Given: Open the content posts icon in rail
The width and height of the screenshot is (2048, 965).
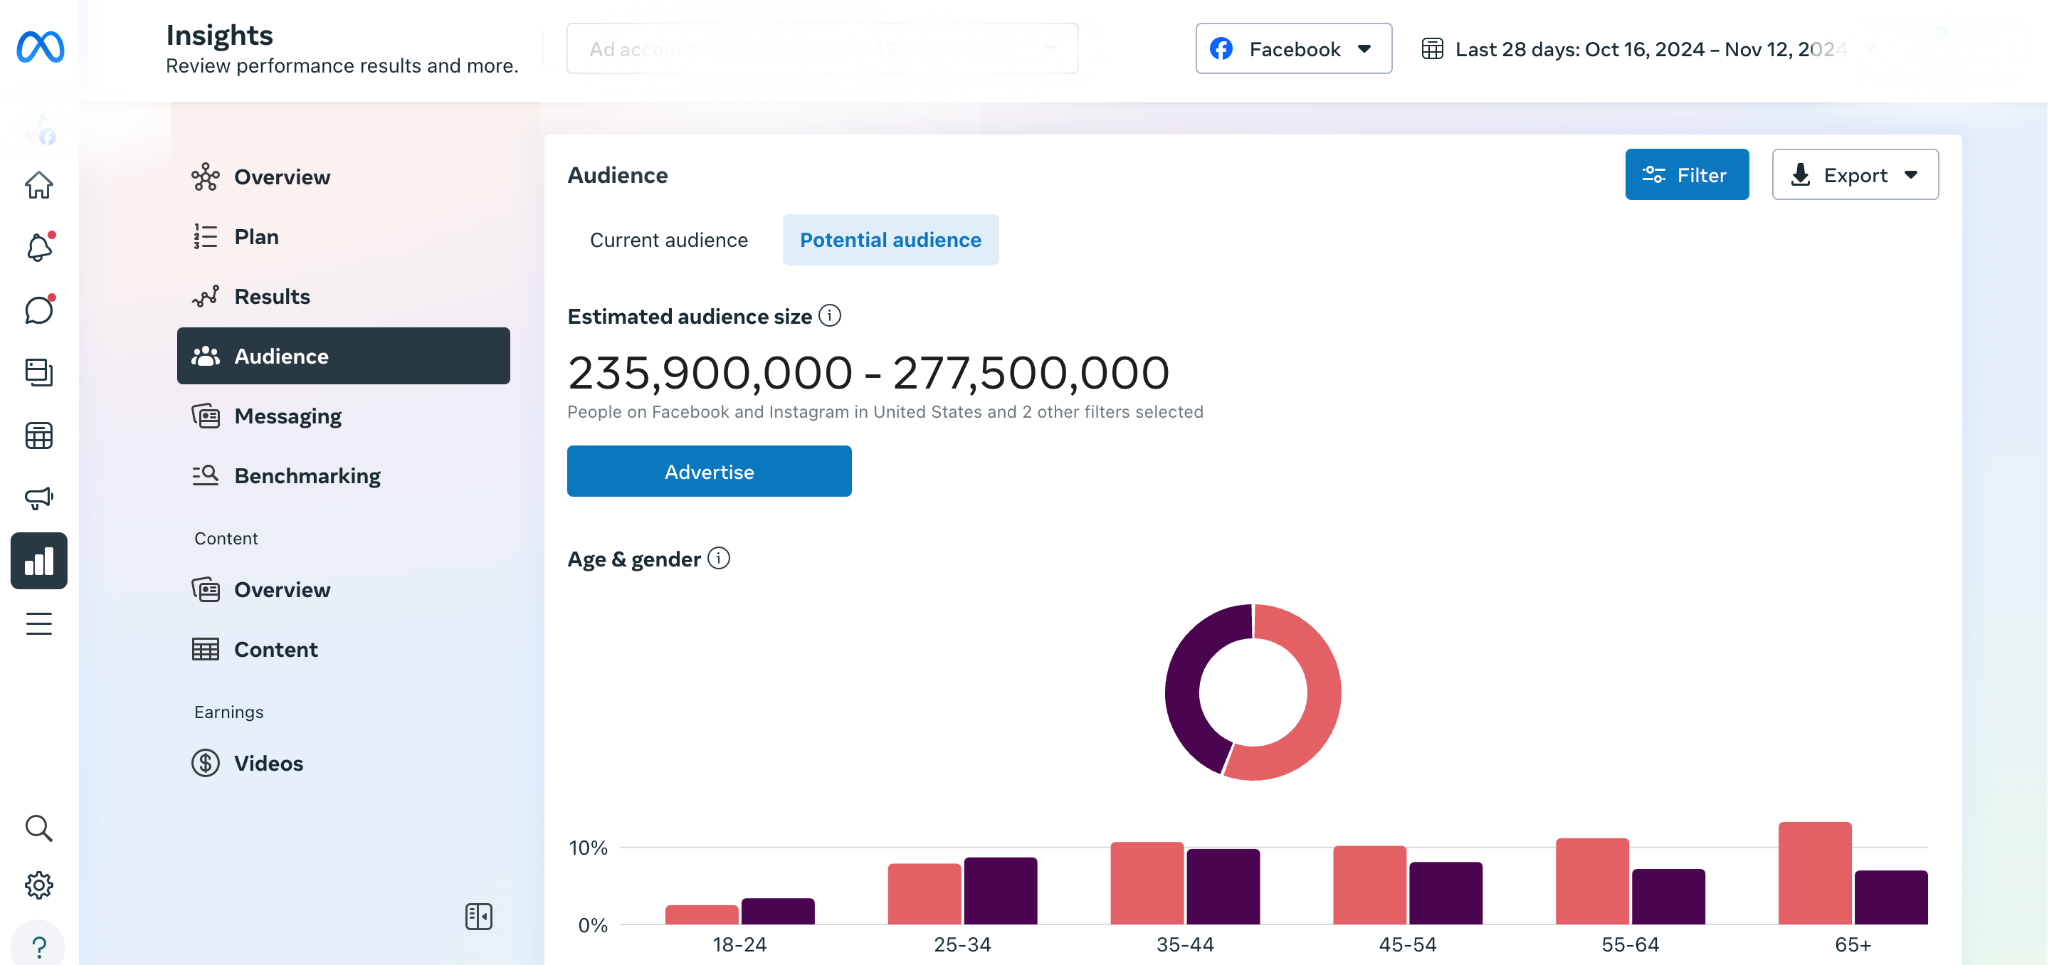Looking at the screenshot, I should [x=39, y=372].
